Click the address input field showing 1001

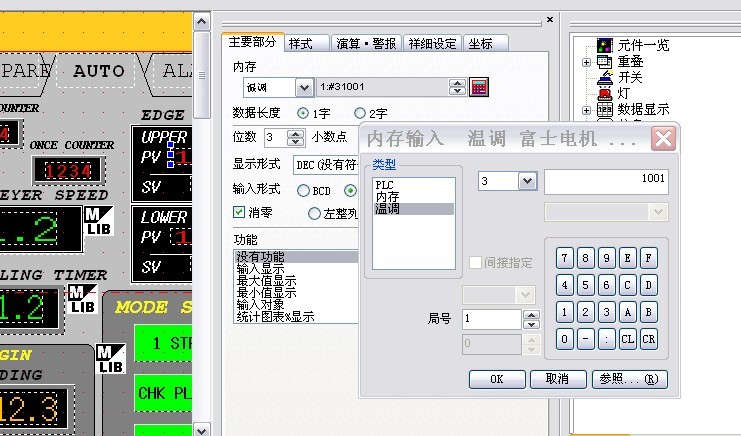(606, 181)
